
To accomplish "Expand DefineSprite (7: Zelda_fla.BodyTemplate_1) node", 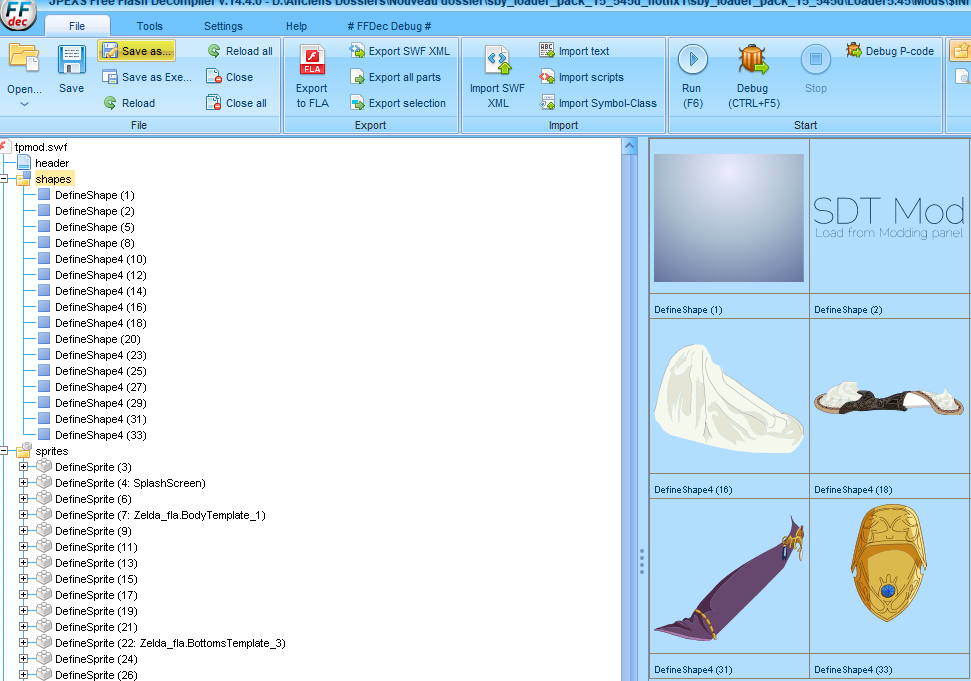I will (x=24, y=515).
